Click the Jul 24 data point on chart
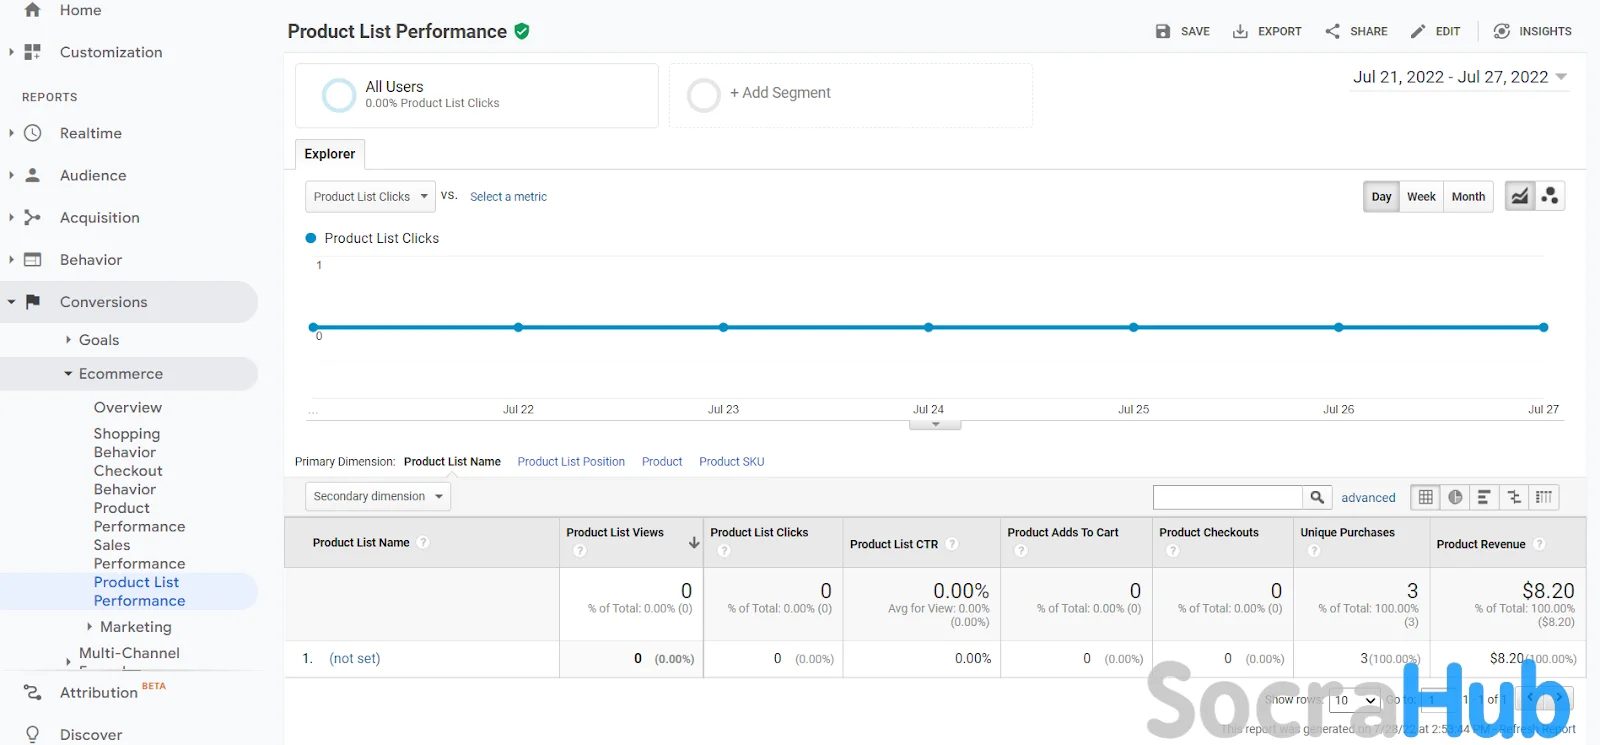Image resolution: width=1600 pixels, height=745 pixels. [928, 327]
